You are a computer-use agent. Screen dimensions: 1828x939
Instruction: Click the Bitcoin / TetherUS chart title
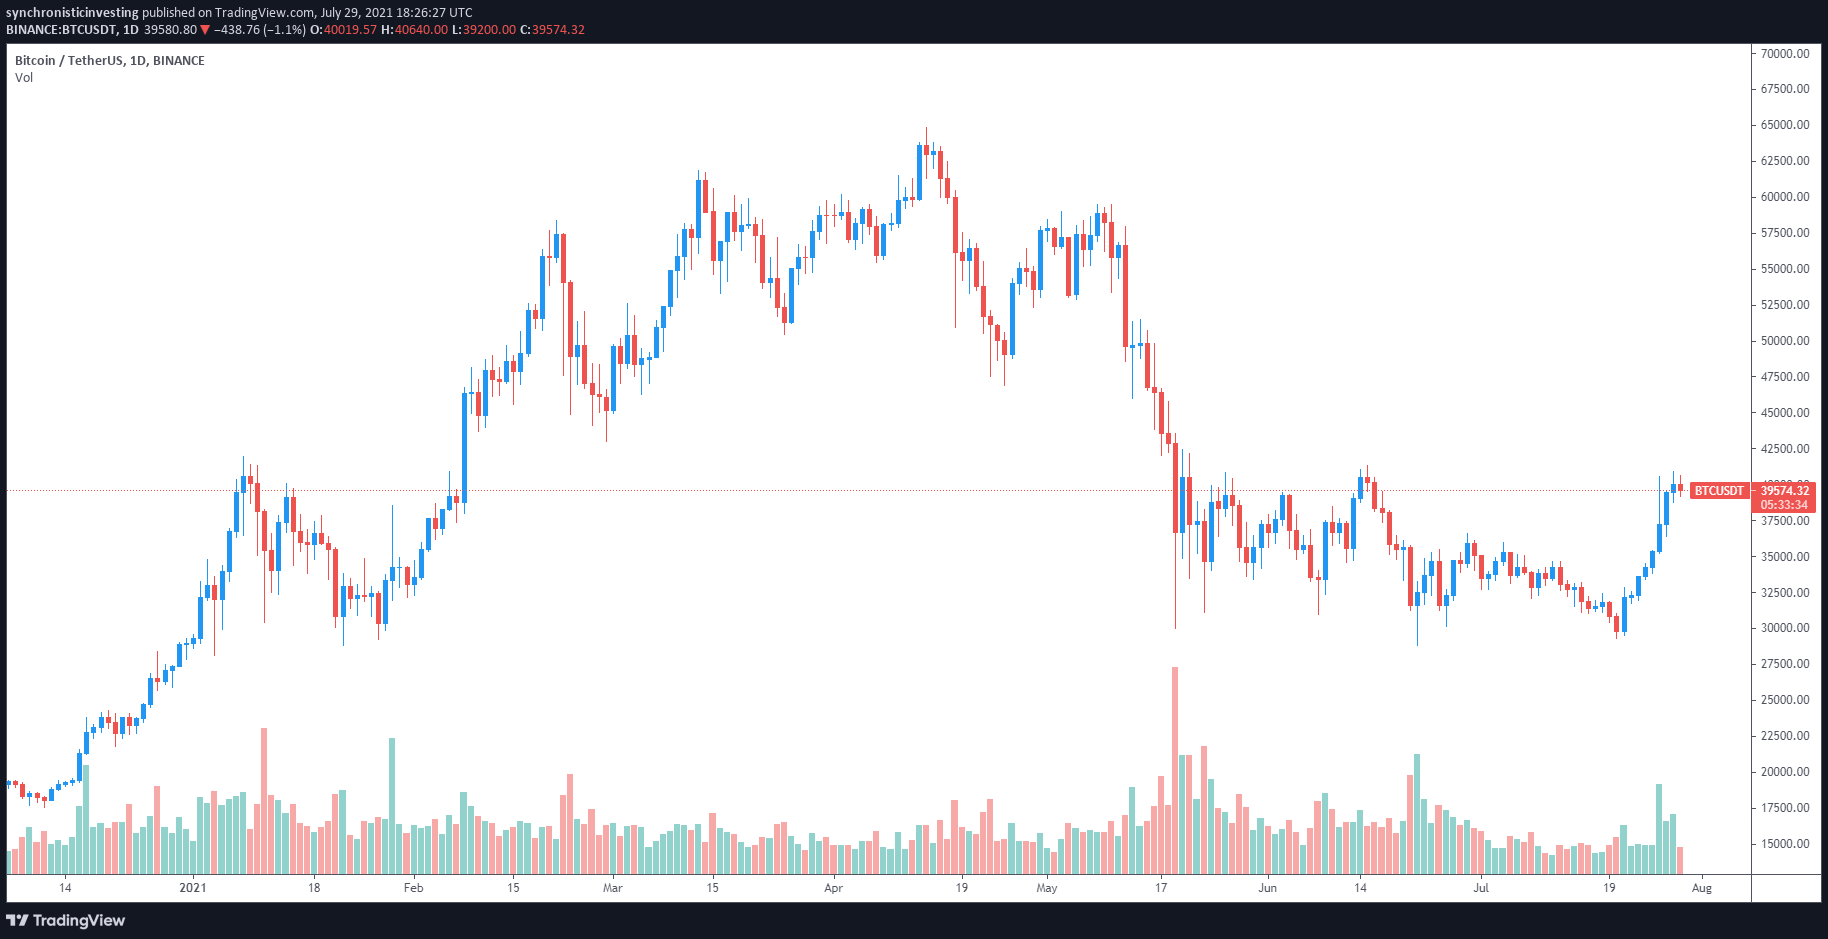click(x=109, y=61)
